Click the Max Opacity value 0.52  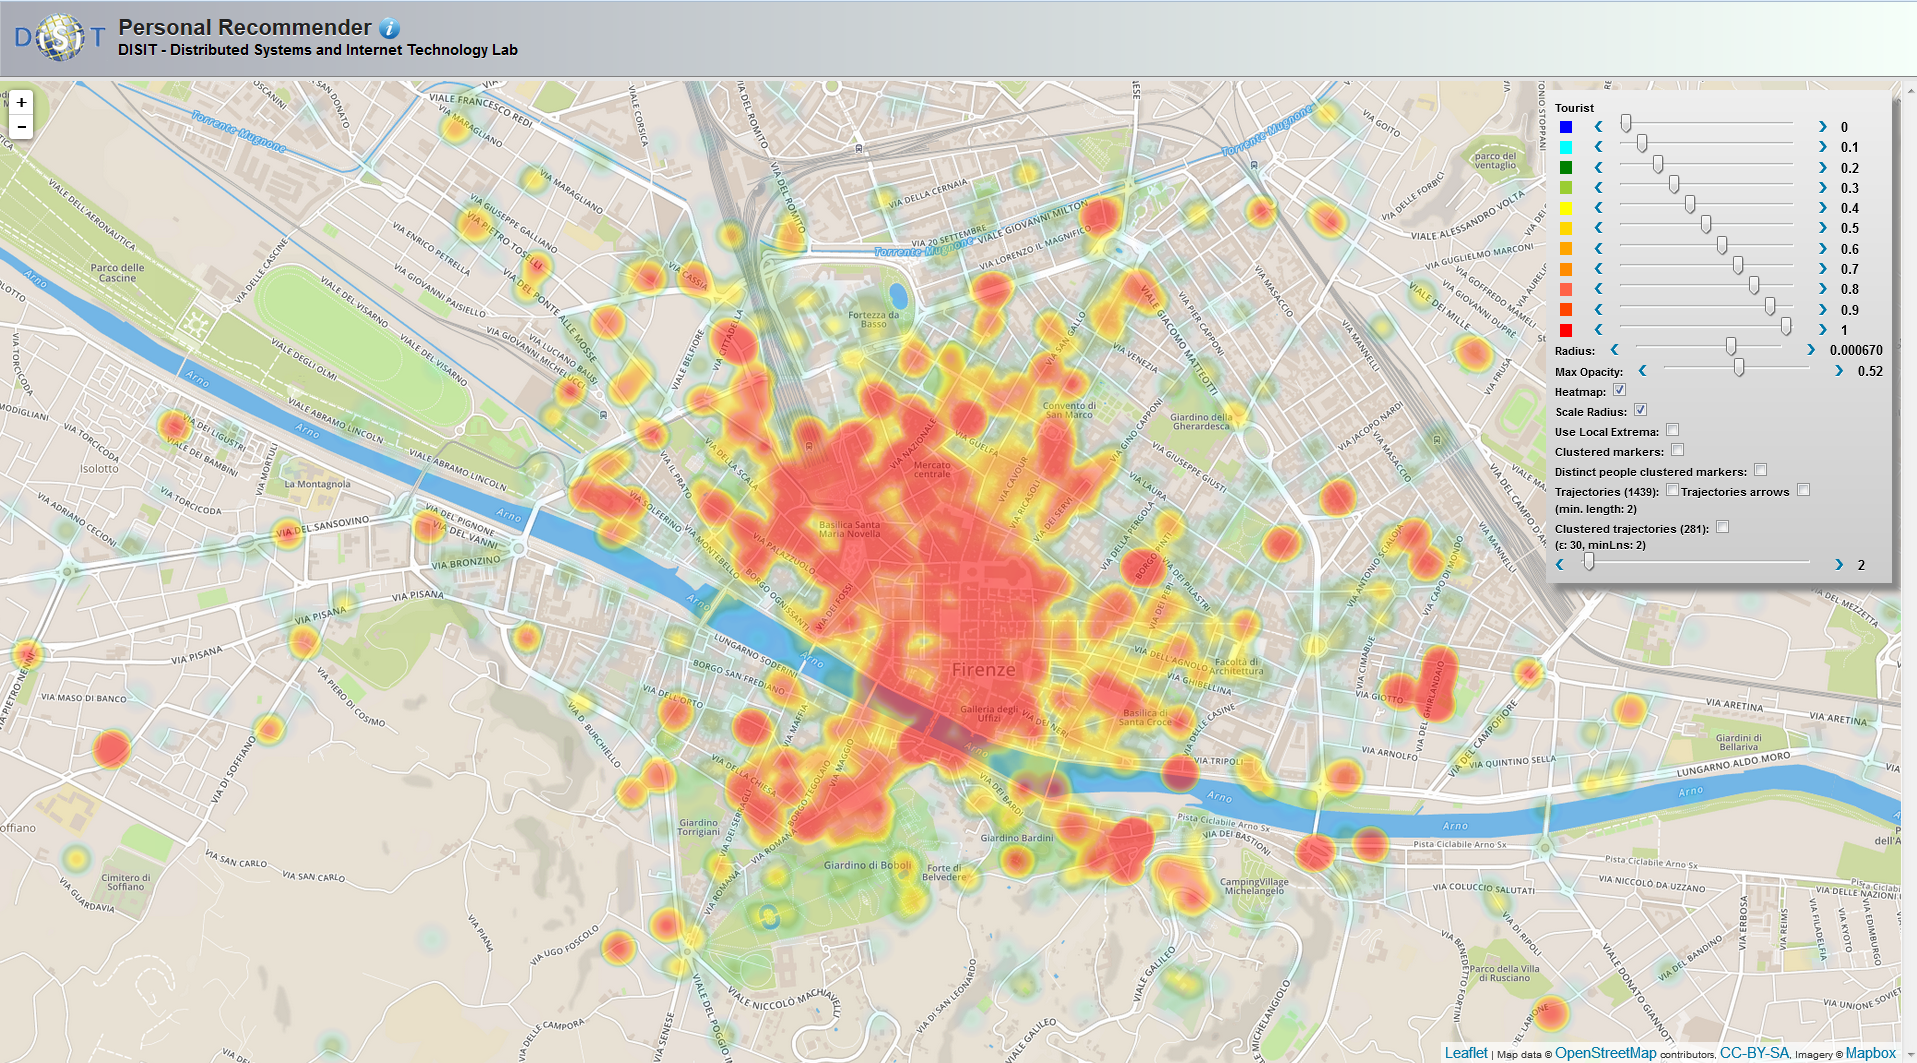click(1870, 371)
